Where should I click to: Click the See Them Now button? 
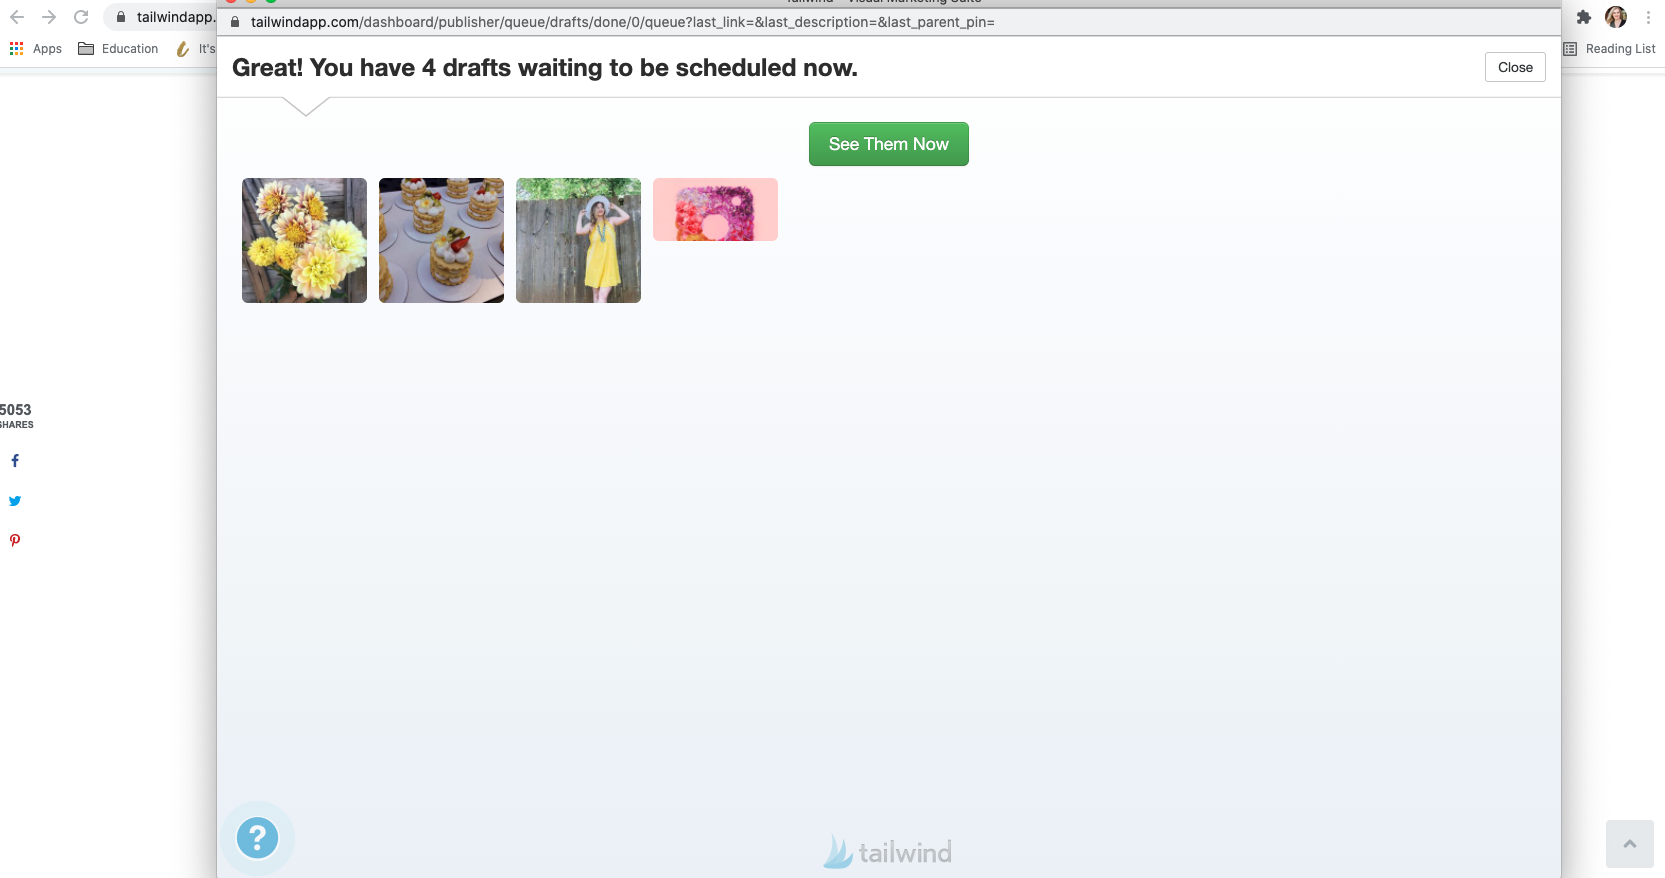(888, 144)
